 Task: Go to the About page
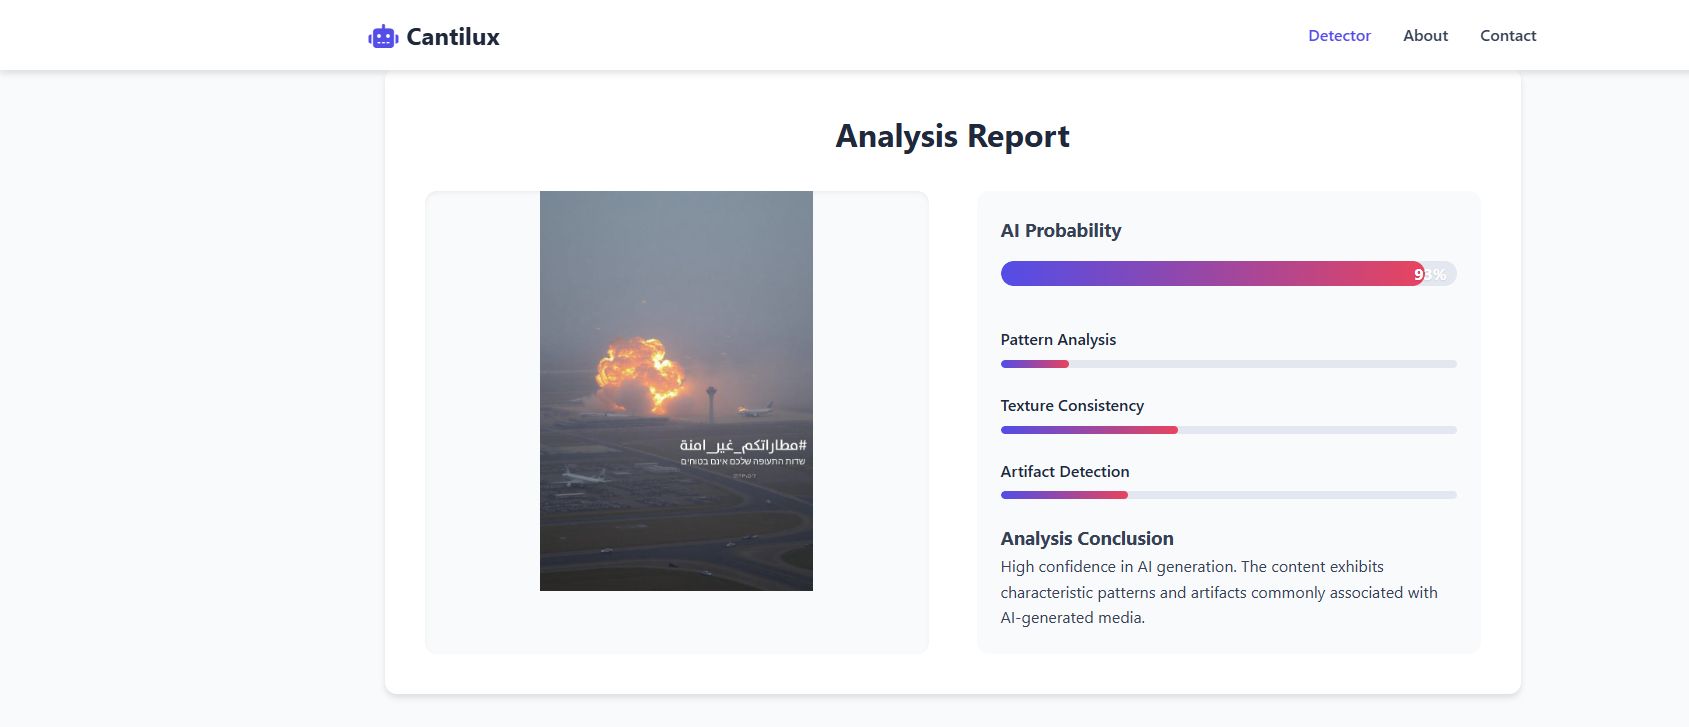click(1425, 35)
